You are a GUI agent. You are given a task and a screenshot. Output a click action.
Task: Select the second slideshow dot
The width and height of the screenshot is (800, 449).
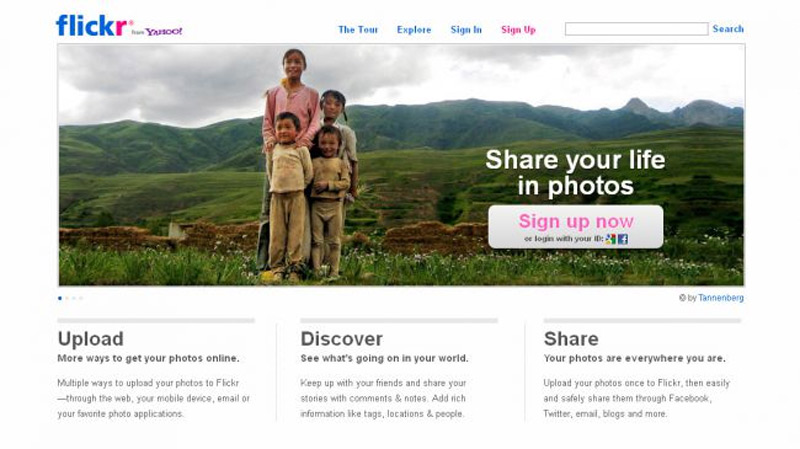pos(67,298)
